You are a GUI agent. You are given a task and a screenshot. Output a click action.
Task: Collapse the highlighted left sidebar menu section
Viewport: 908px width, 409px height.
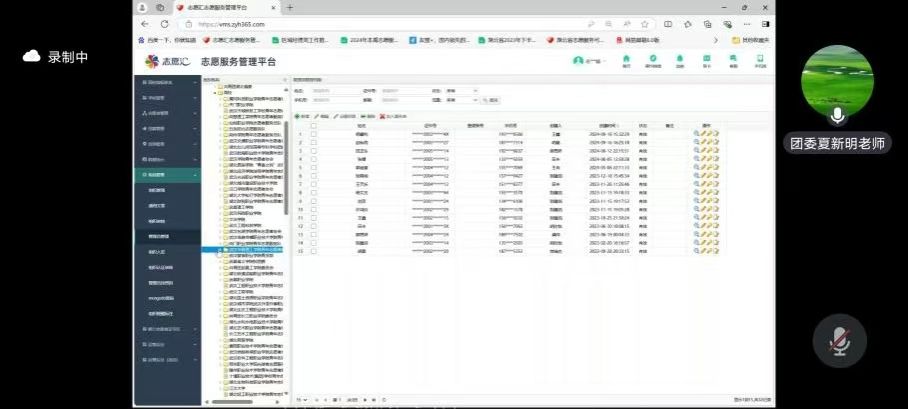coord(166,175)
